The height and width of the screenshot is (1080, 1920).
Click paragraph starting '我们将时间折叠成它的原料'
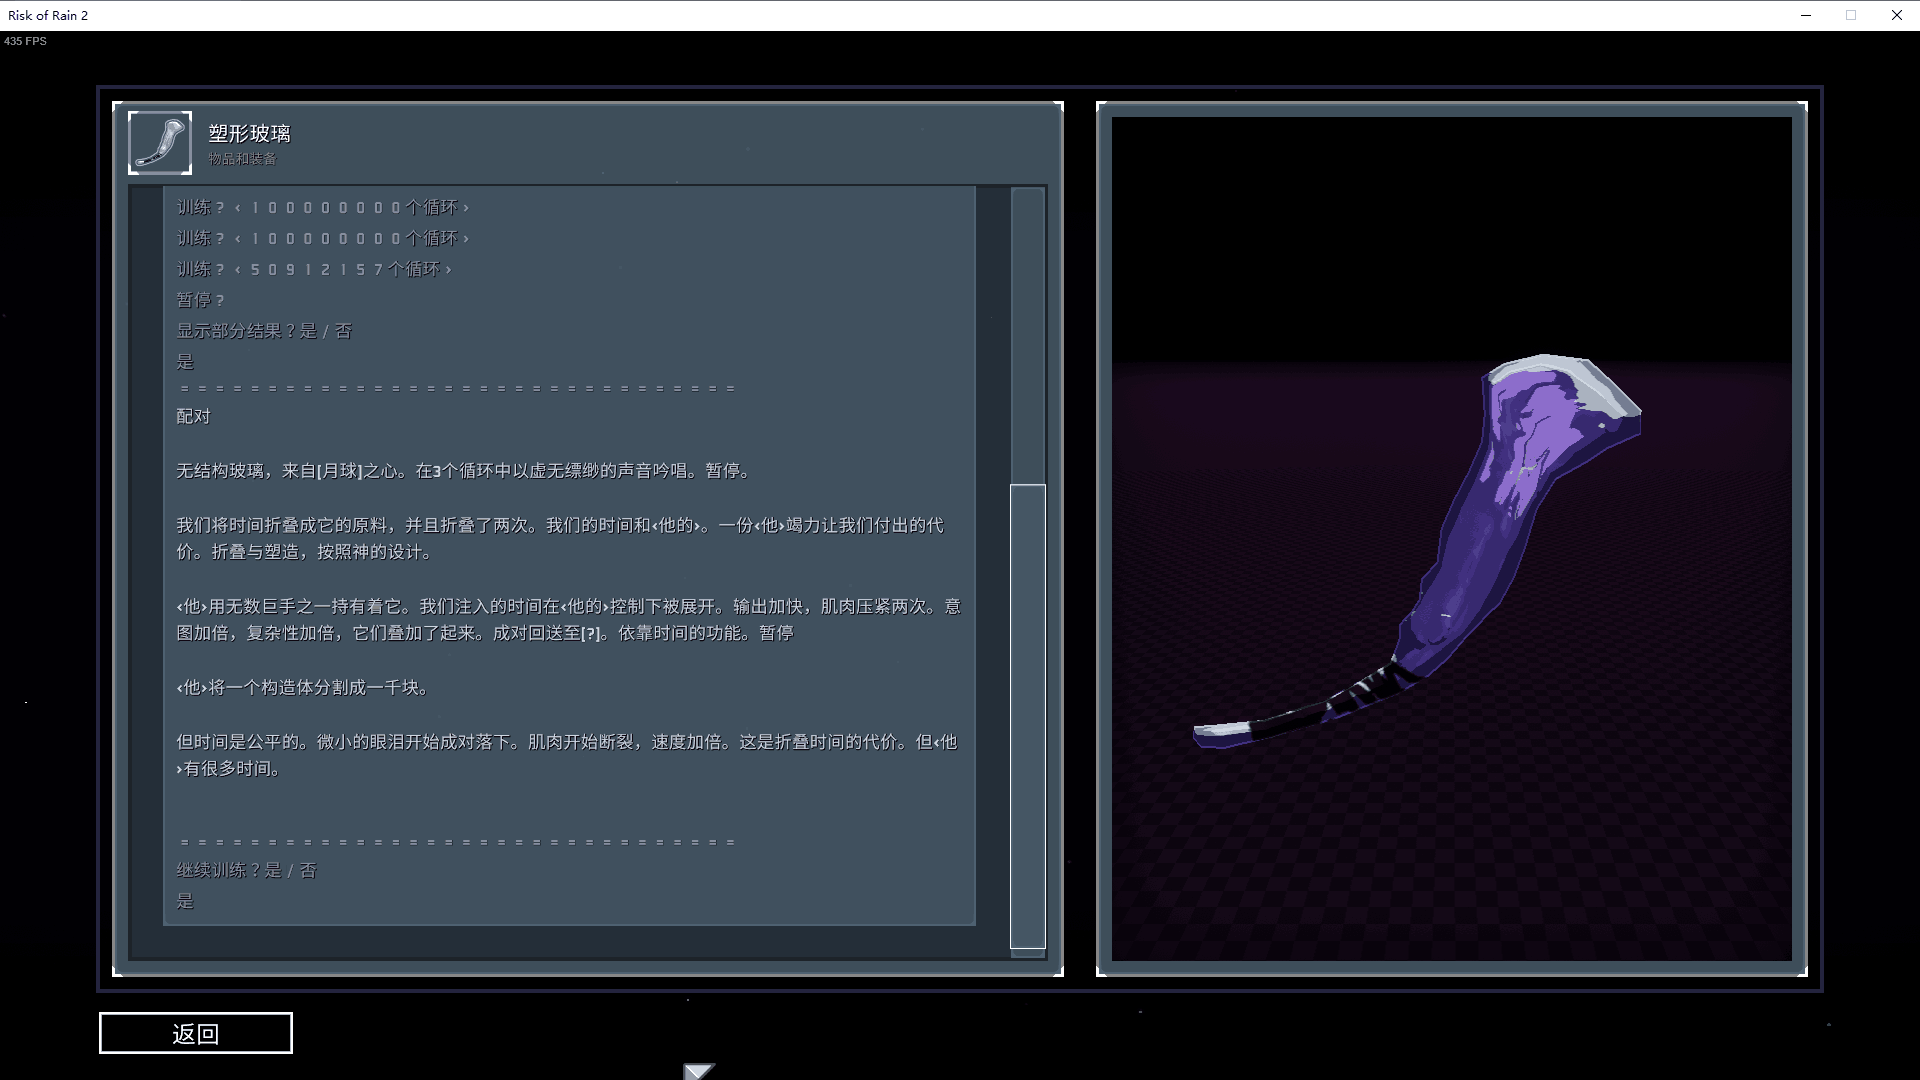pos(560,538)
